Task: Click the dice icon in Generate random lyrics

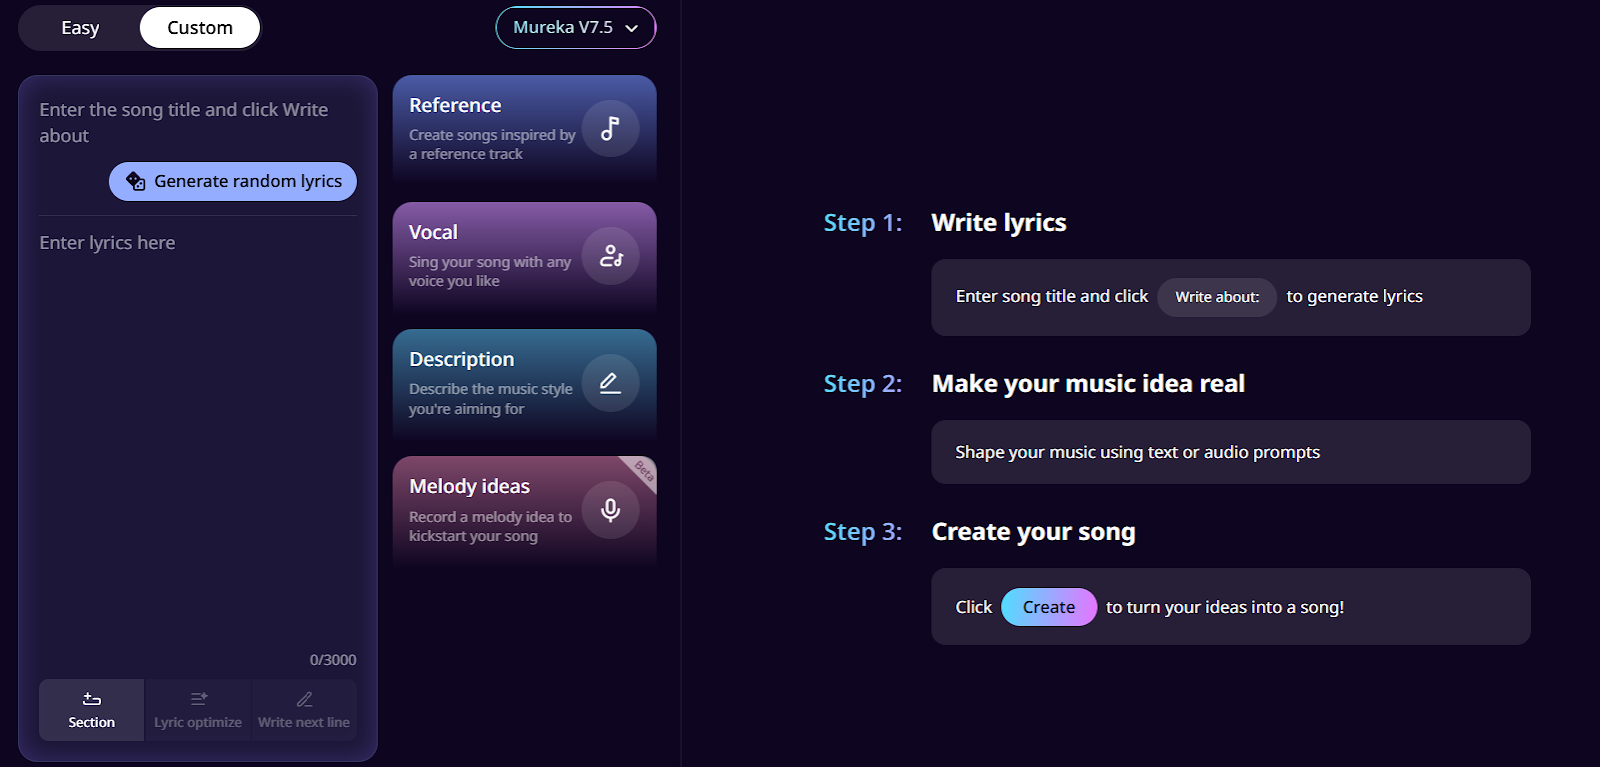Action: click(x=135, y=181)
